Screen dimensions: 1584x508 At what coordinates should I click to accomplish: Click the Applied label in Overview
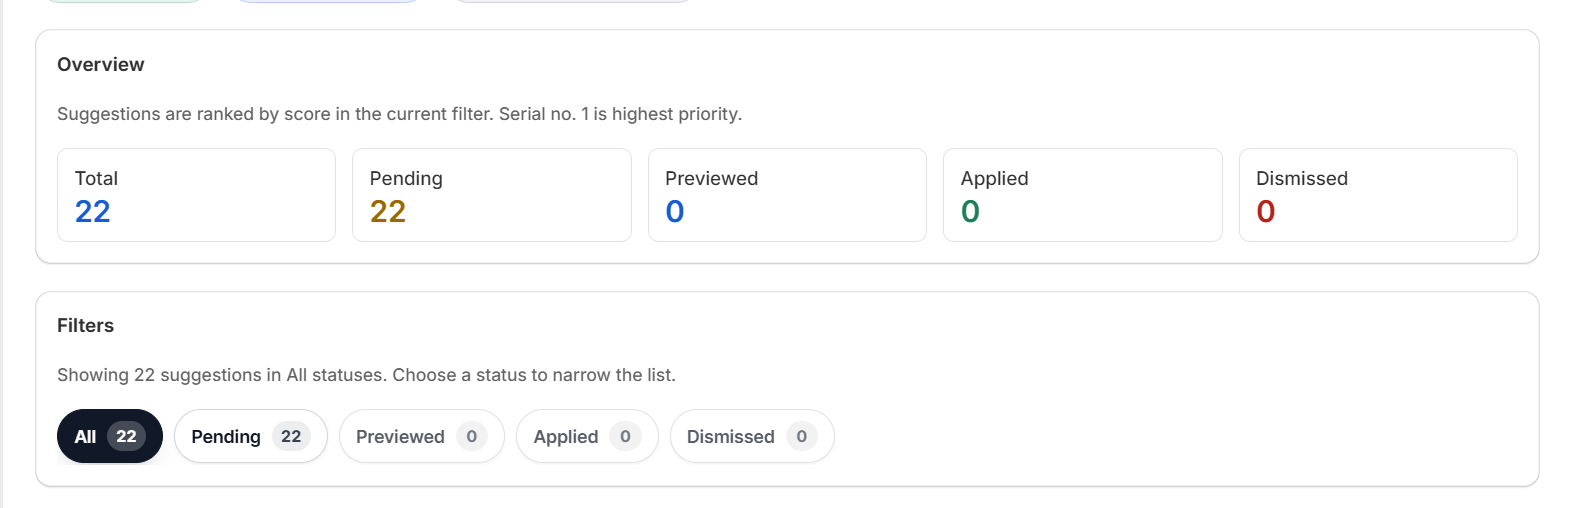pos(994,178)
